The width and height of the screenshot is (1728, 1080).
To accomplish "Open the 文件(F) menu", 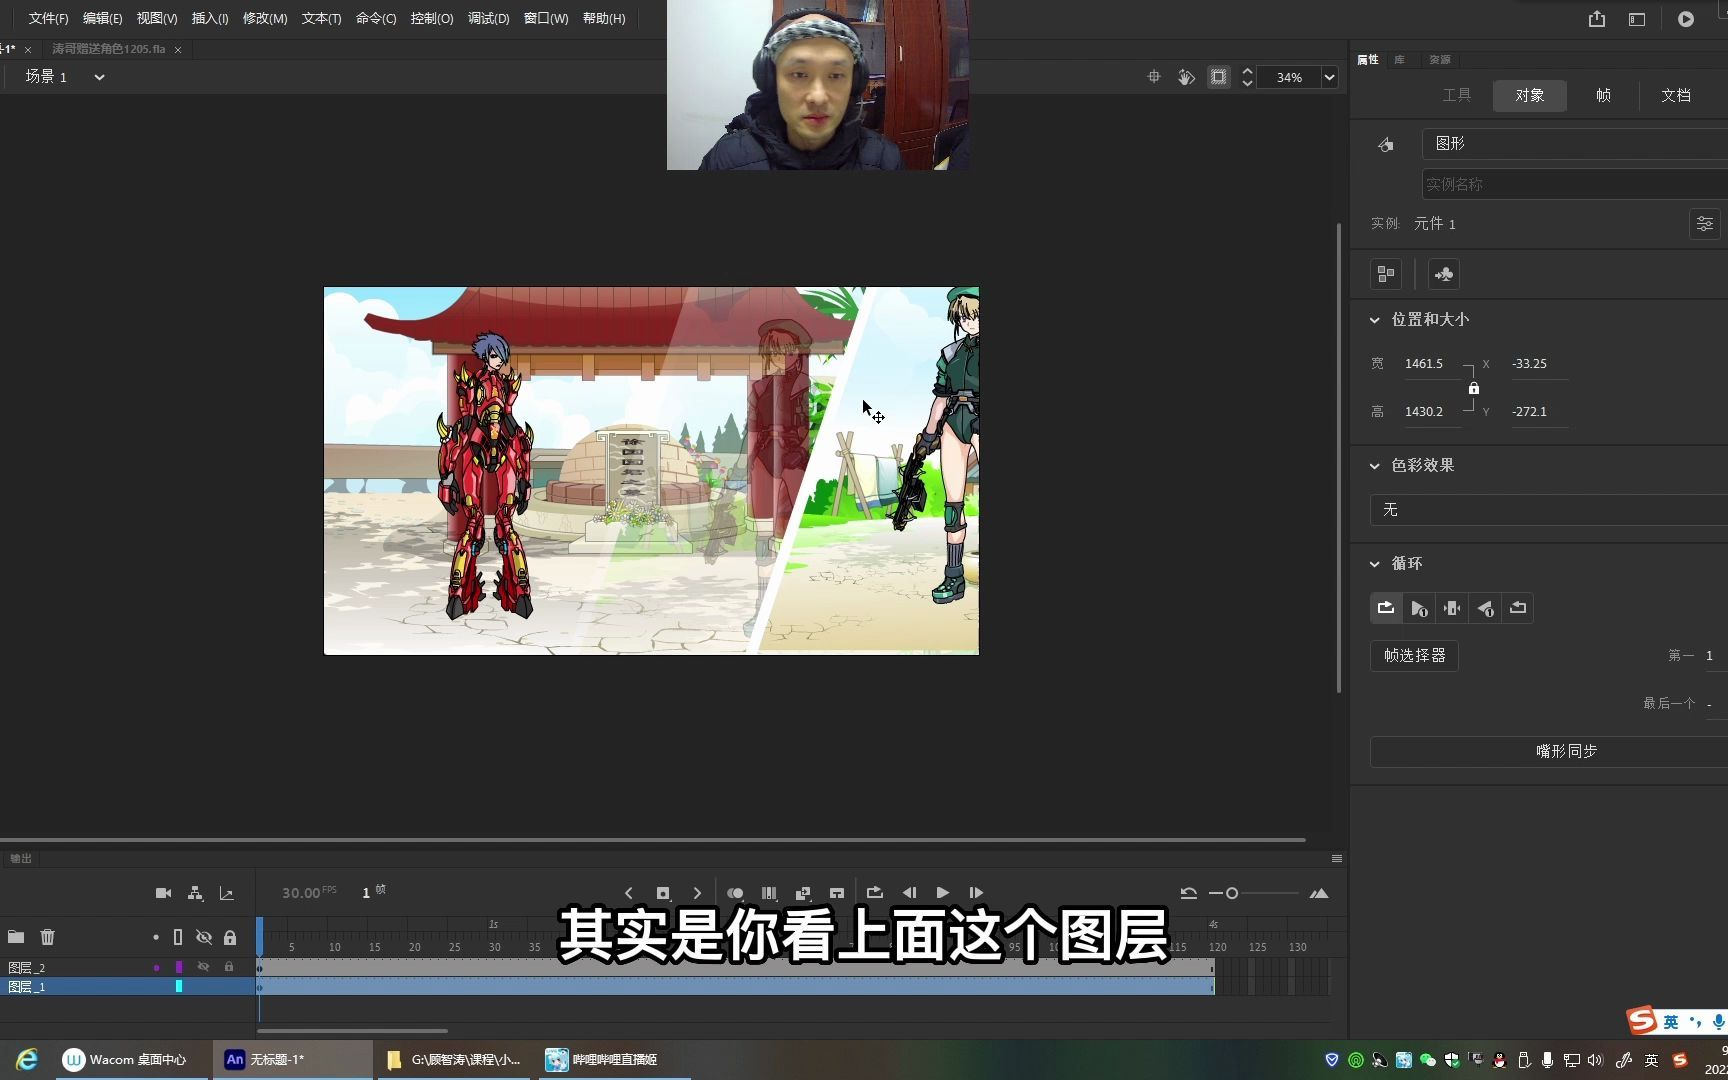I will point(48,18).
